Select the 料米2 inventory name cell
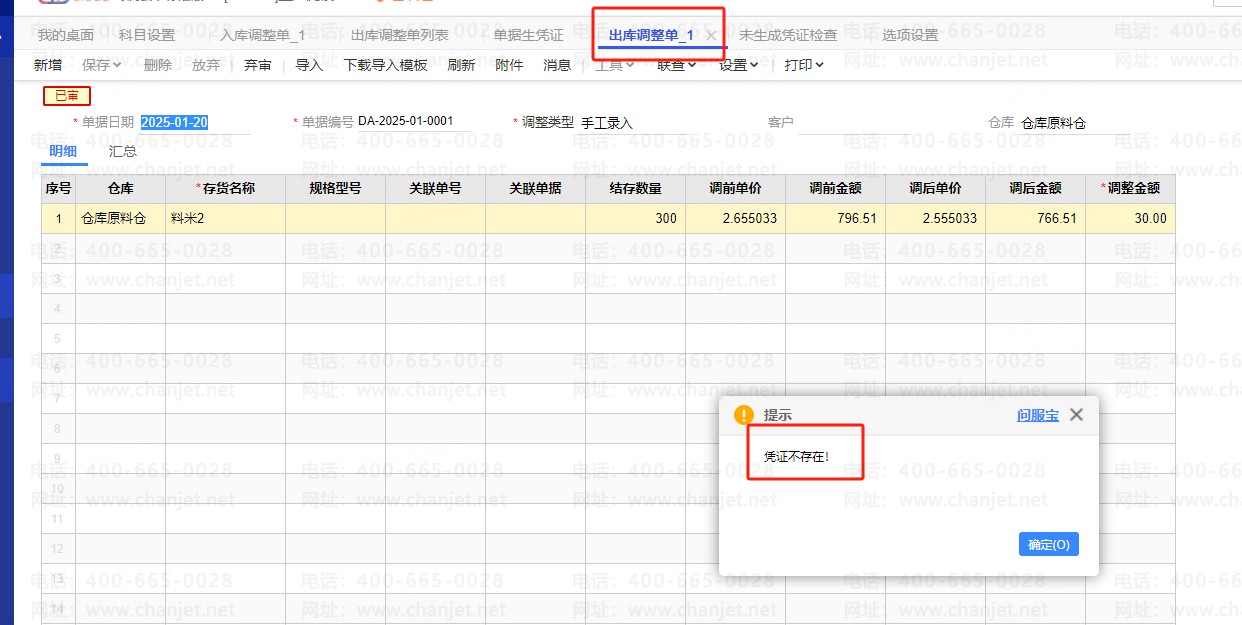1242x625 pixels. [225, 218]
